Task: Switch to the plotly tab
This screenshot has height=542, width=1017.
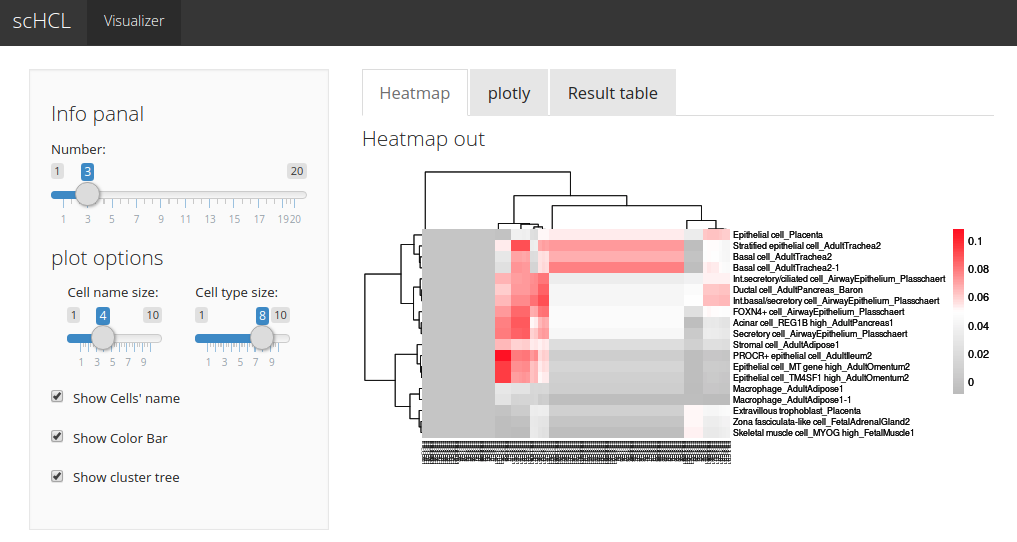Action: 508,93
